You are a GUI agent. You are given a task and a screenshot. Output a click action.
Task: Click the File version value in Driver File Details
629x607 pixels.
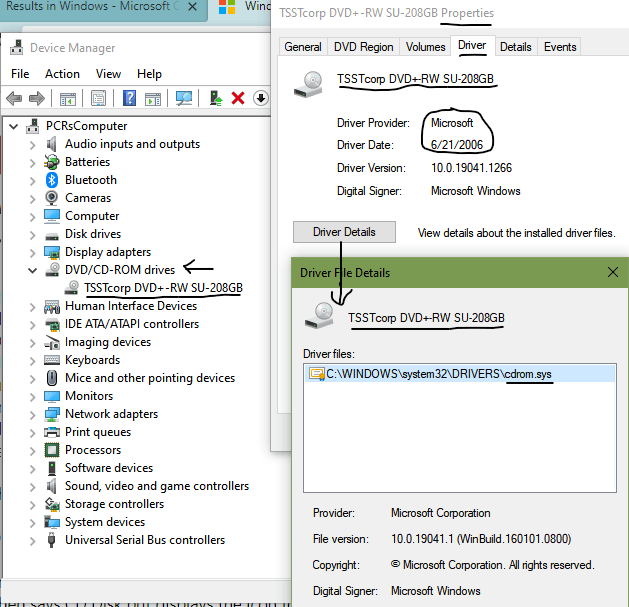[x=481, y=539]
